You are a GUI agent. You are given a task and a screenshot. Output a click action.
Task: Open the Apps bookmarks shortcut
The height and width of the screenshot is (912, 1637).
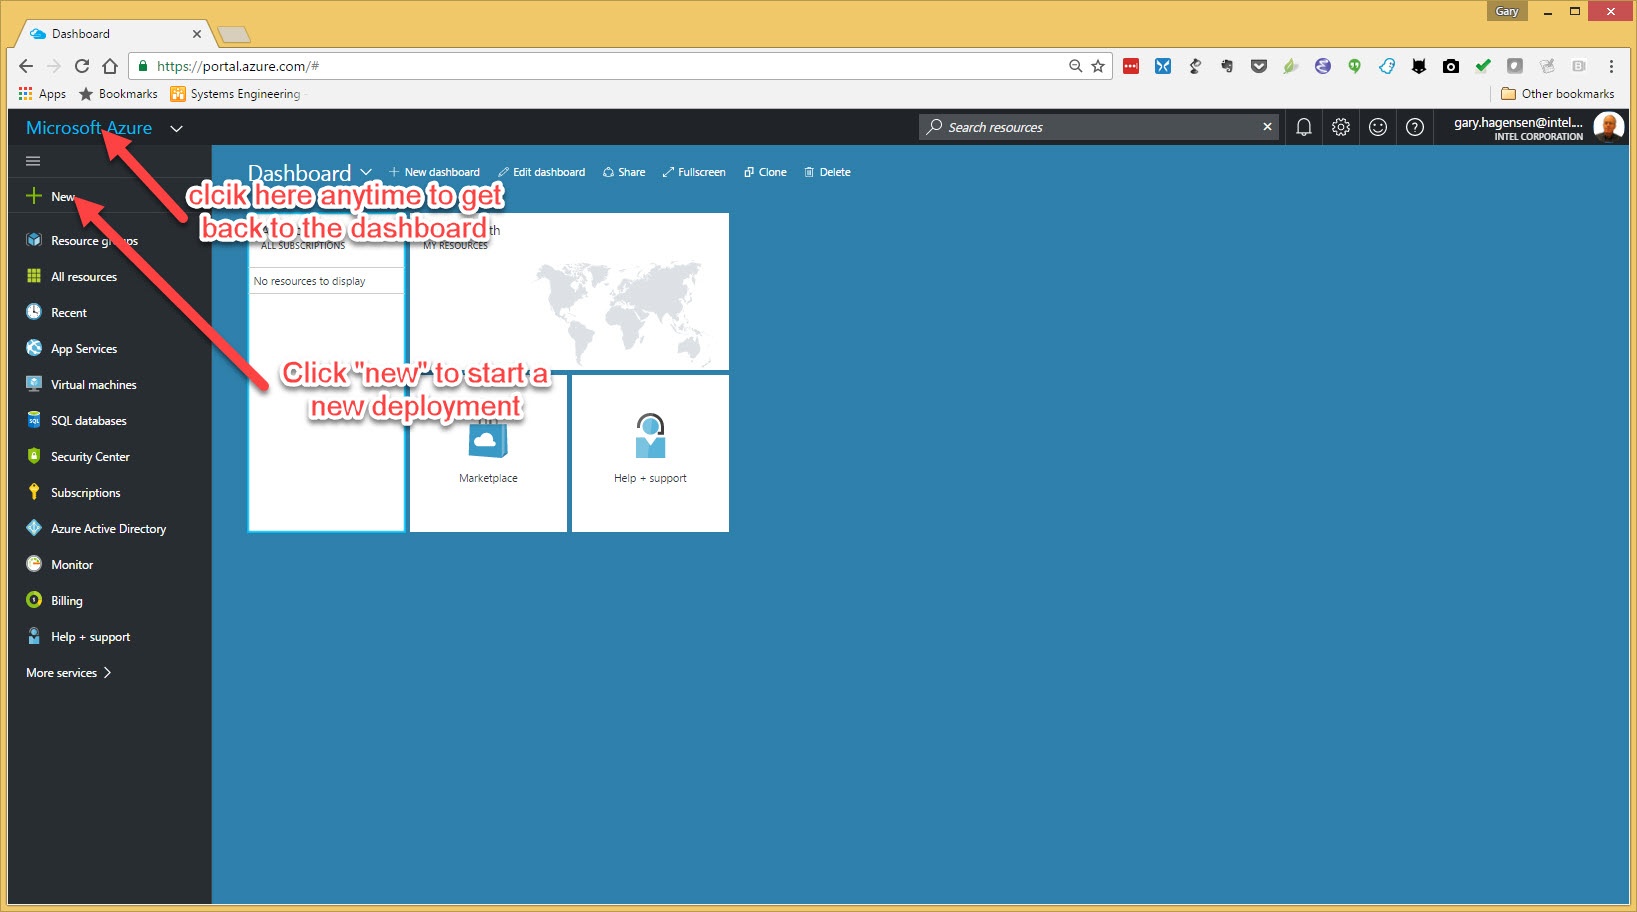[x=42, y=93]
